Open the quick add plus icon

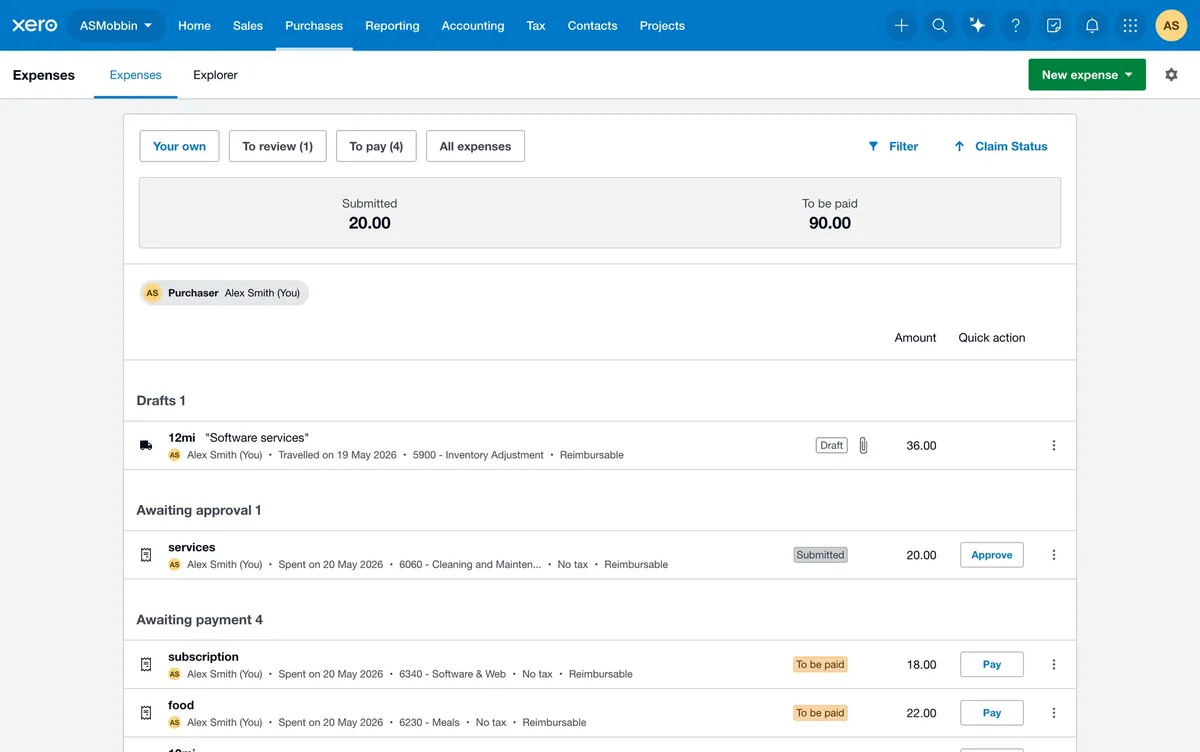901,26
